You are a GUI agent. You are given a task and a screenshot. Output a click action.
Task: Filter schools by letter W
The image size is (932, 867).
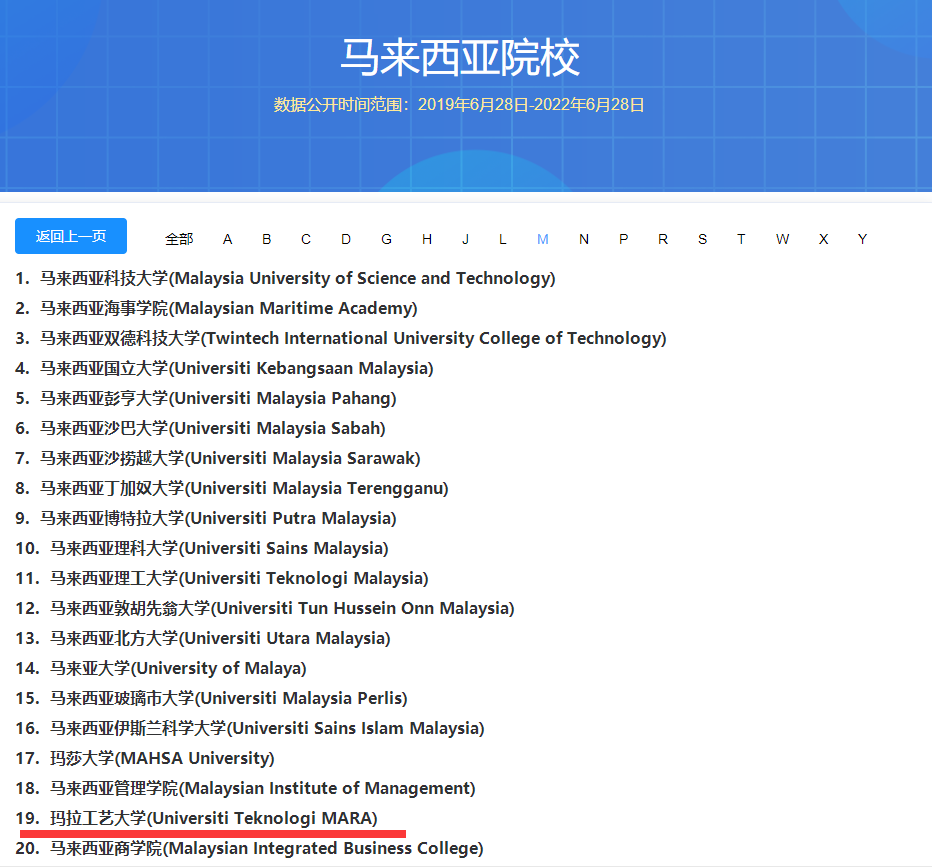(782, 239)
